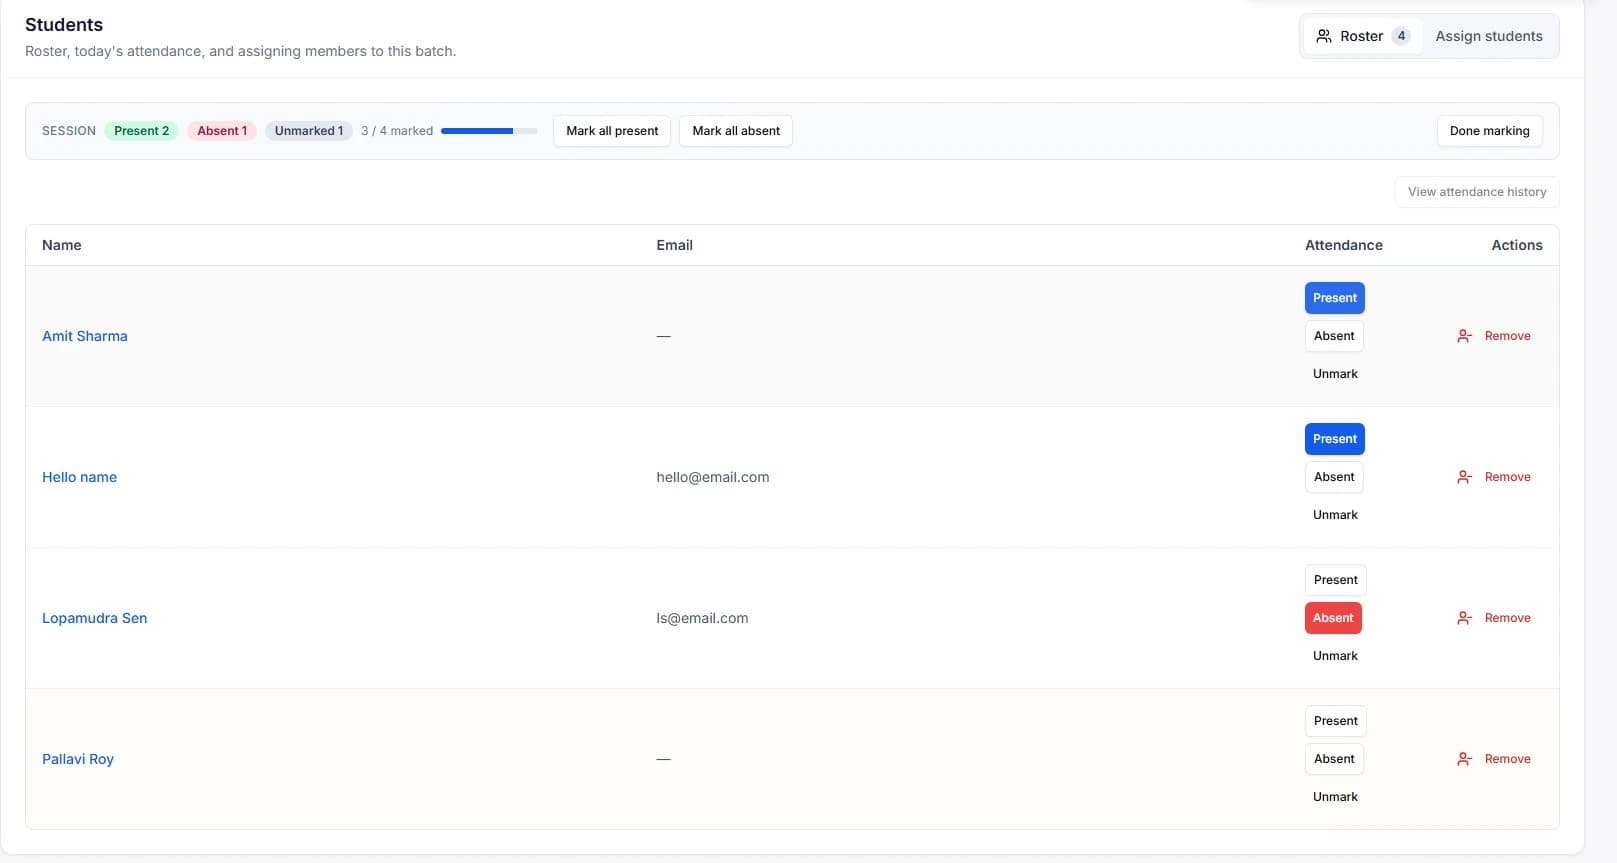Unmark attendance for Lopamudra Sen

[1335, 656]
